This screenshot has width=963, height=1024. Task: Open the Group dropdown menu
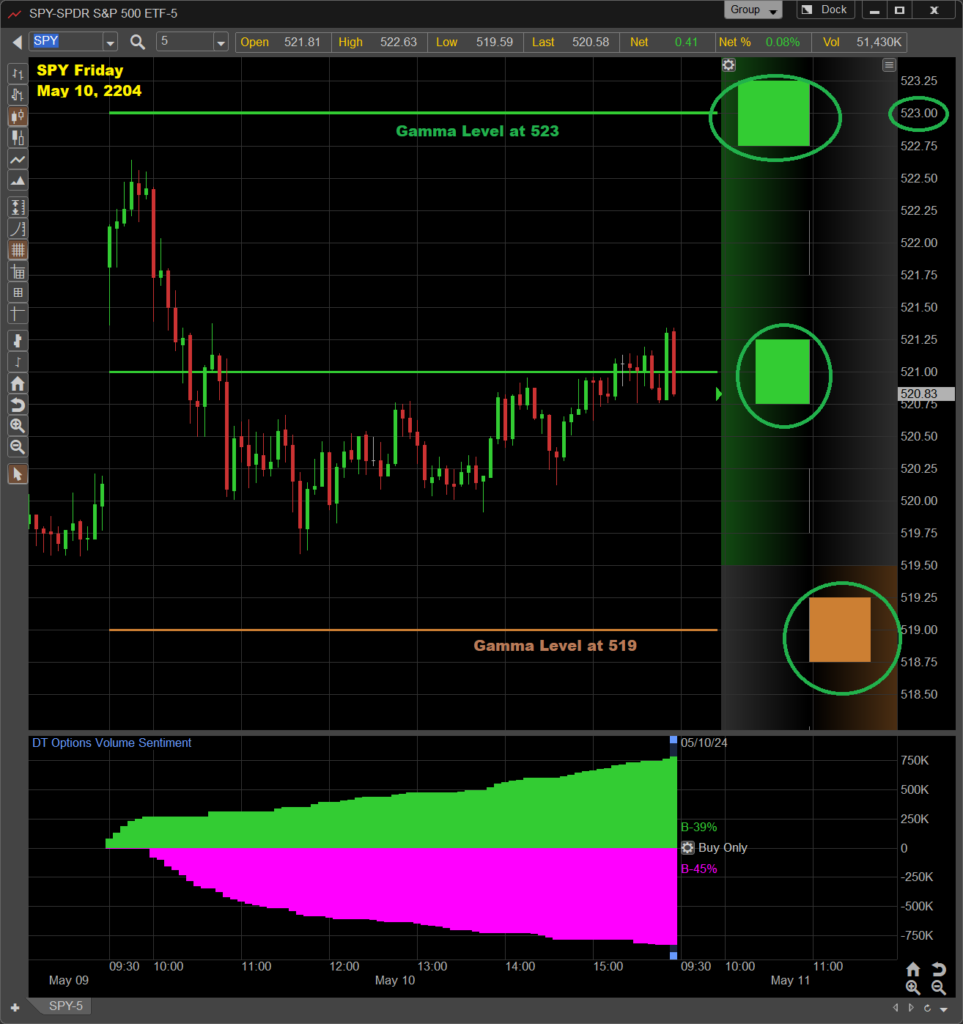point(754,10)
